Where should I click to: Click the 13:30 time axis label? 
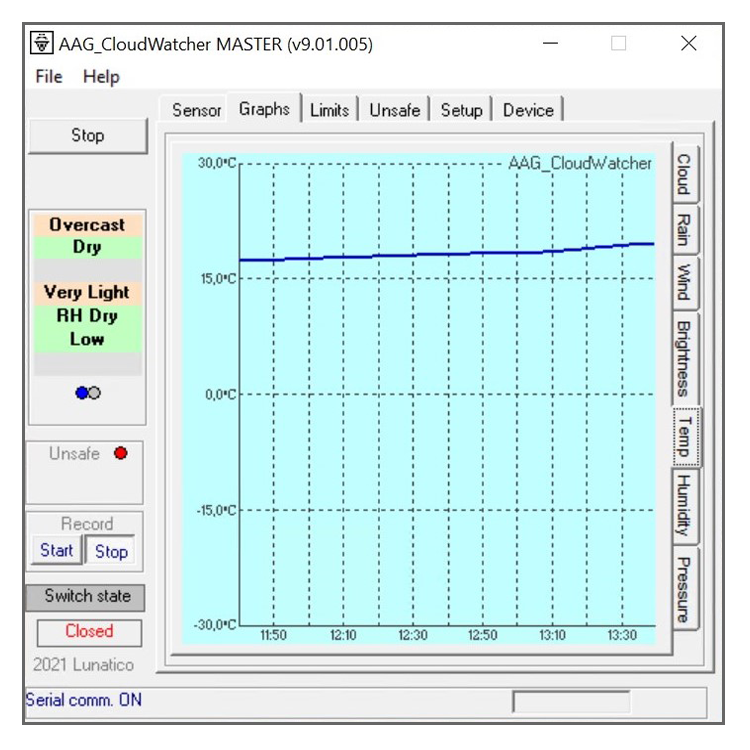click(622, 635)
